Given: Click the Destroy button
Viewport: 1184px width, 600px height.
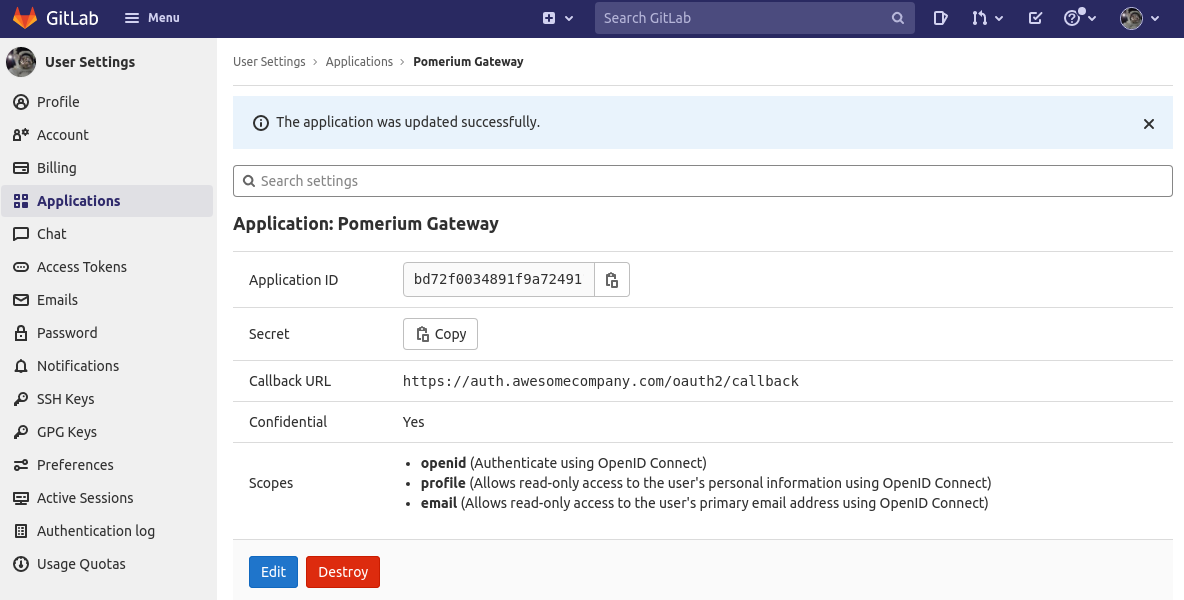Looking at the screenshot, I should [x=343, y=572].
